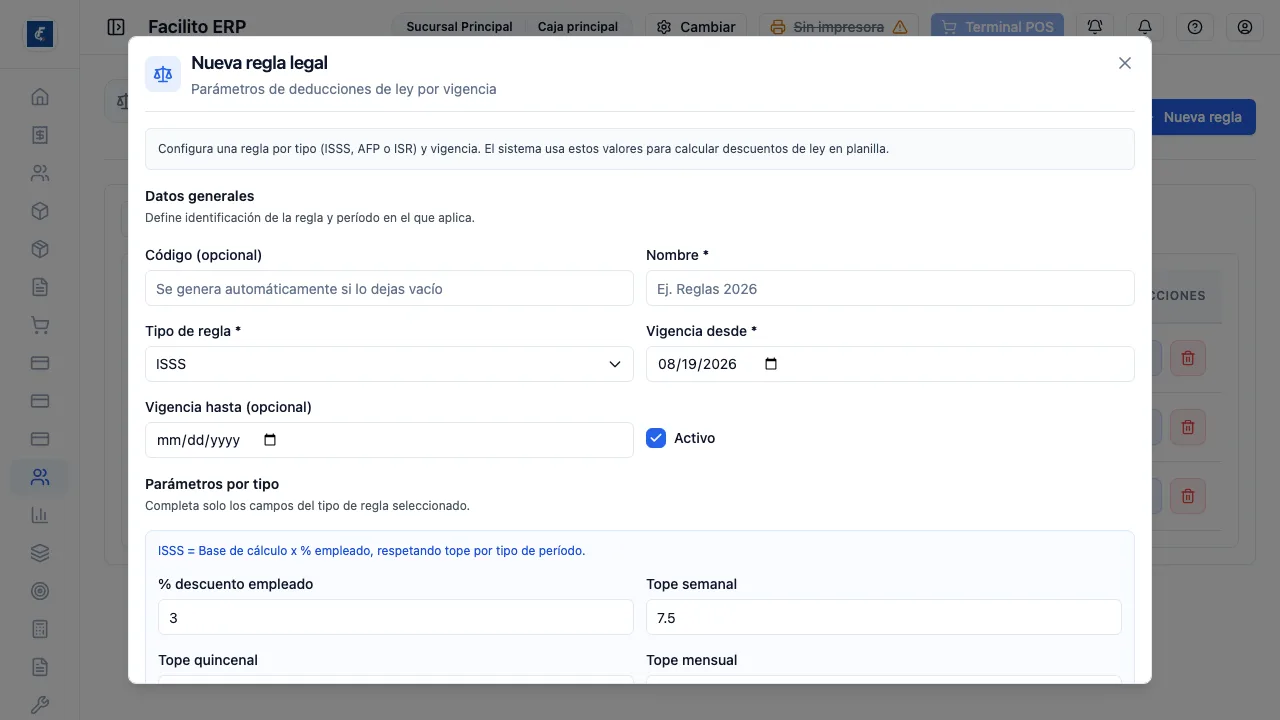Open the stacked layers sidebar icon
Viewport: 1280px width, 720px height.
40,553
